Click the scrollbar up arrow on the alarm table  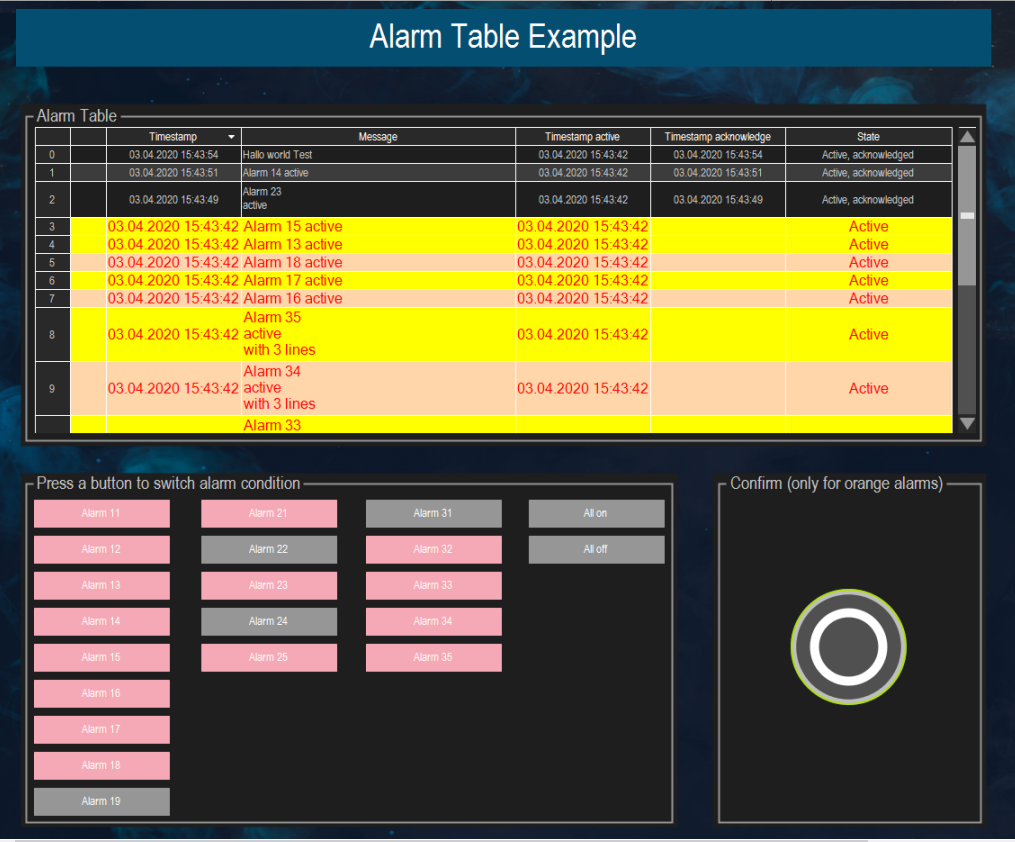966,137
